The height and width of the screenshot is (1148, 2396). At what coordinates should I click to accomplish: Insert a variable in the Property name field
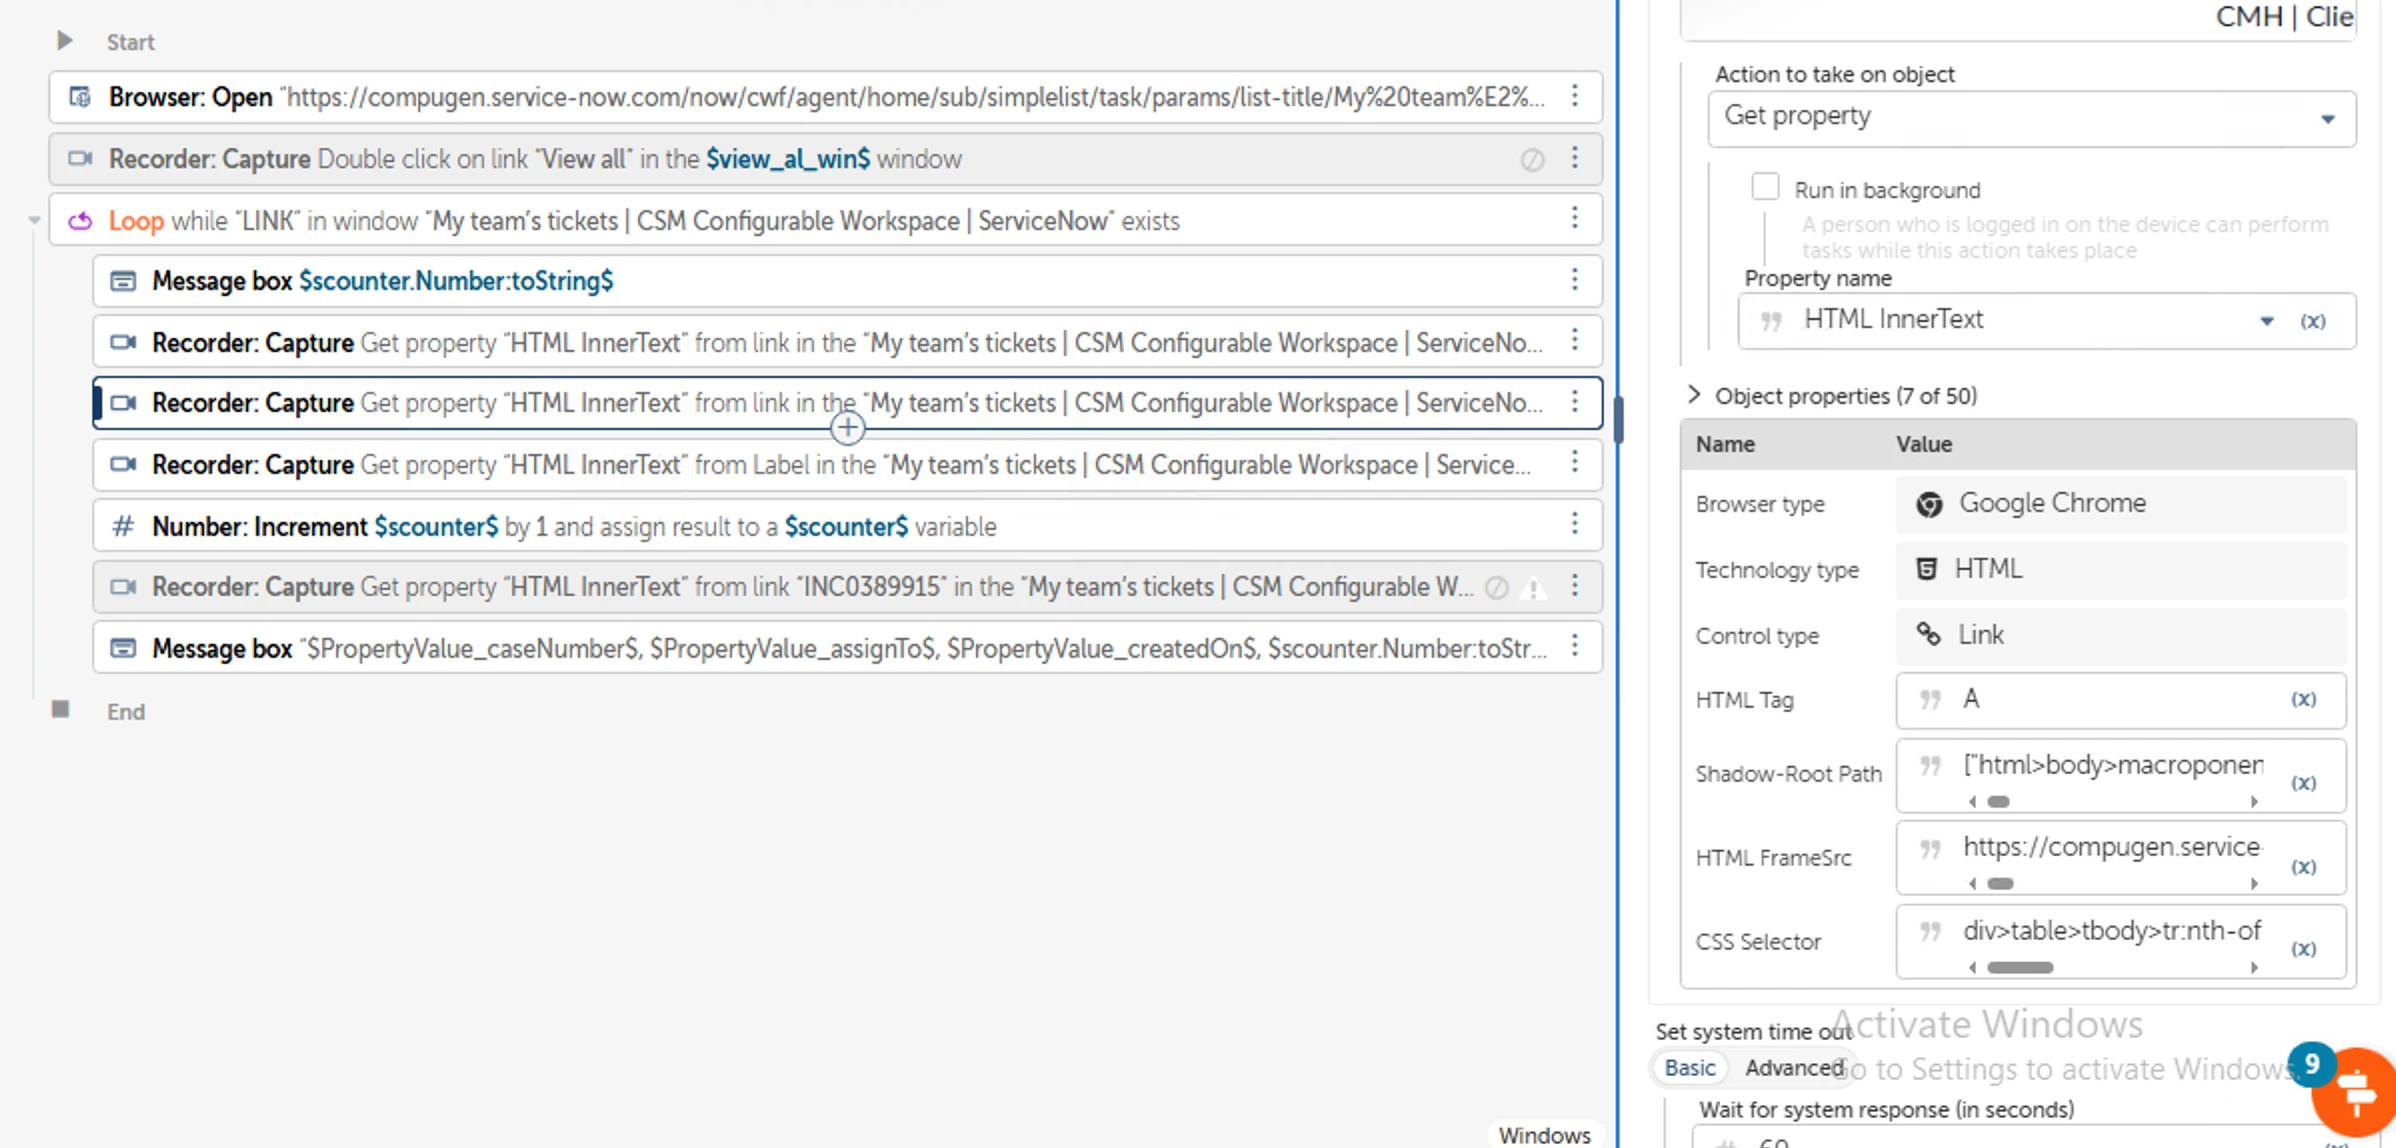pyautogui.click(x=2313, y=321)
